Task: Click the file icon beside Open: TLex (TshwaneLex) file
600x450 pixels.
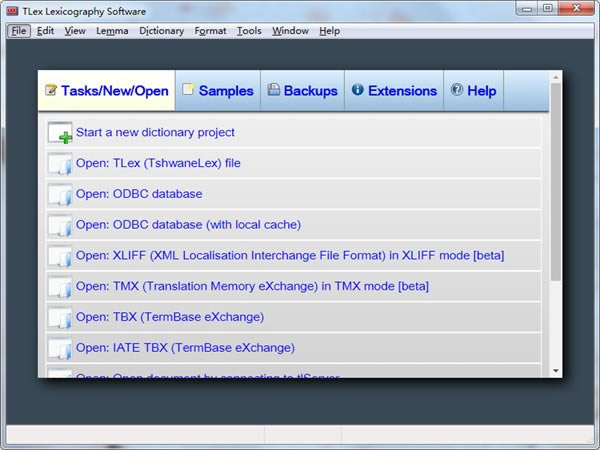Action: click(60, 163)
